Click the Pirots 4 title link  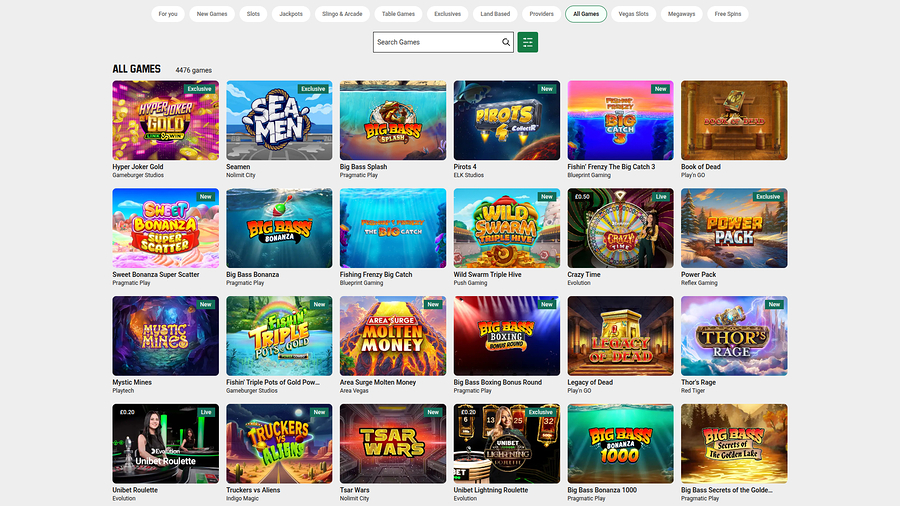465,167
